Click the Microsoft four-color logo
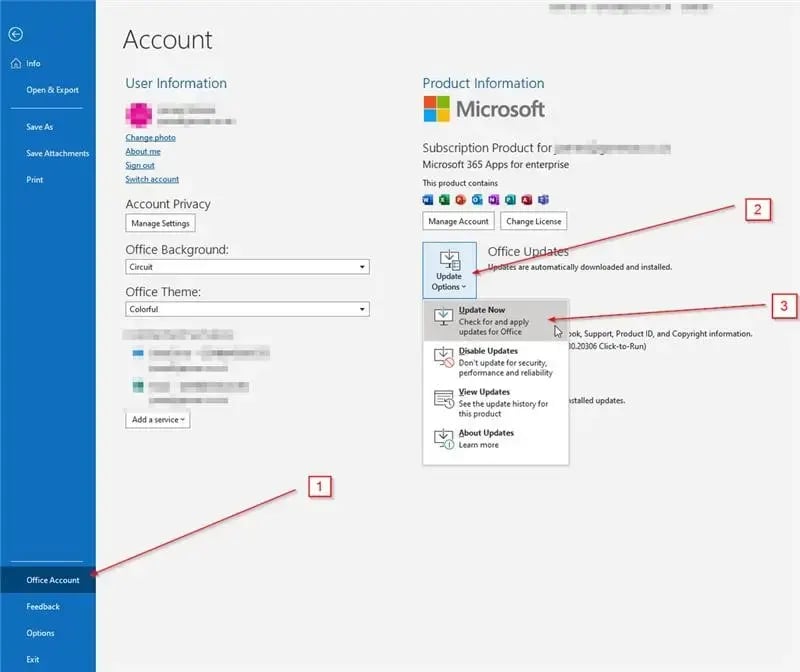Viewport: 800px width, 672px height. coord(437,109)
